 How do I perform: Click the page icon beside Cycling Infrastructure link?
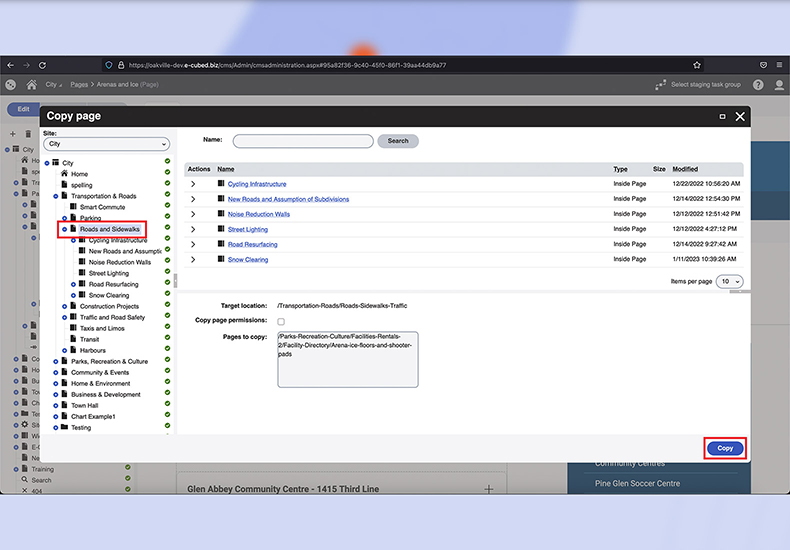[x=221, y=184]
